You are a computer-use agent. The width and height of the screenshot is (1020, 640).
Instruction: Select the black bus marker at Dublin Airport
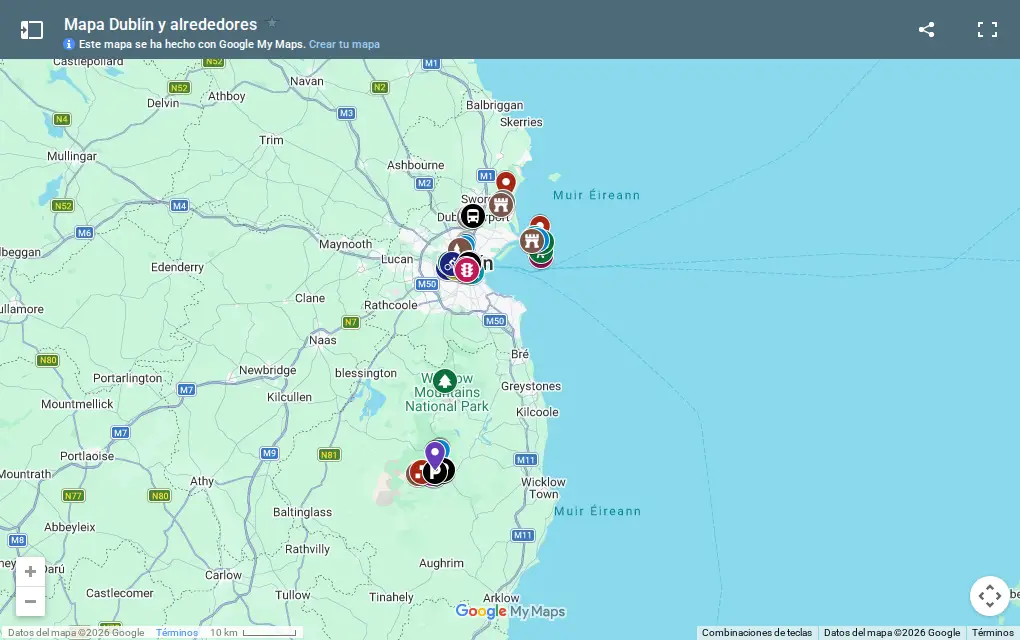472,216
